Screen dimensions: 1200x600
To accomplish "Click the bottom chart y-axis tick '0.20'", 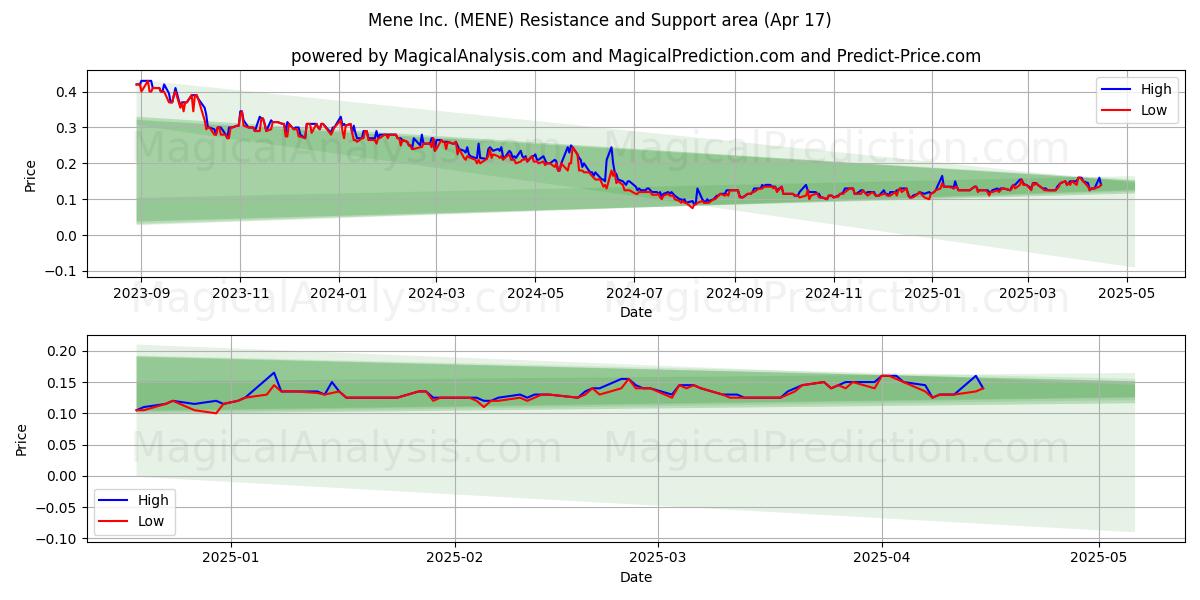I will click(64, 351).
